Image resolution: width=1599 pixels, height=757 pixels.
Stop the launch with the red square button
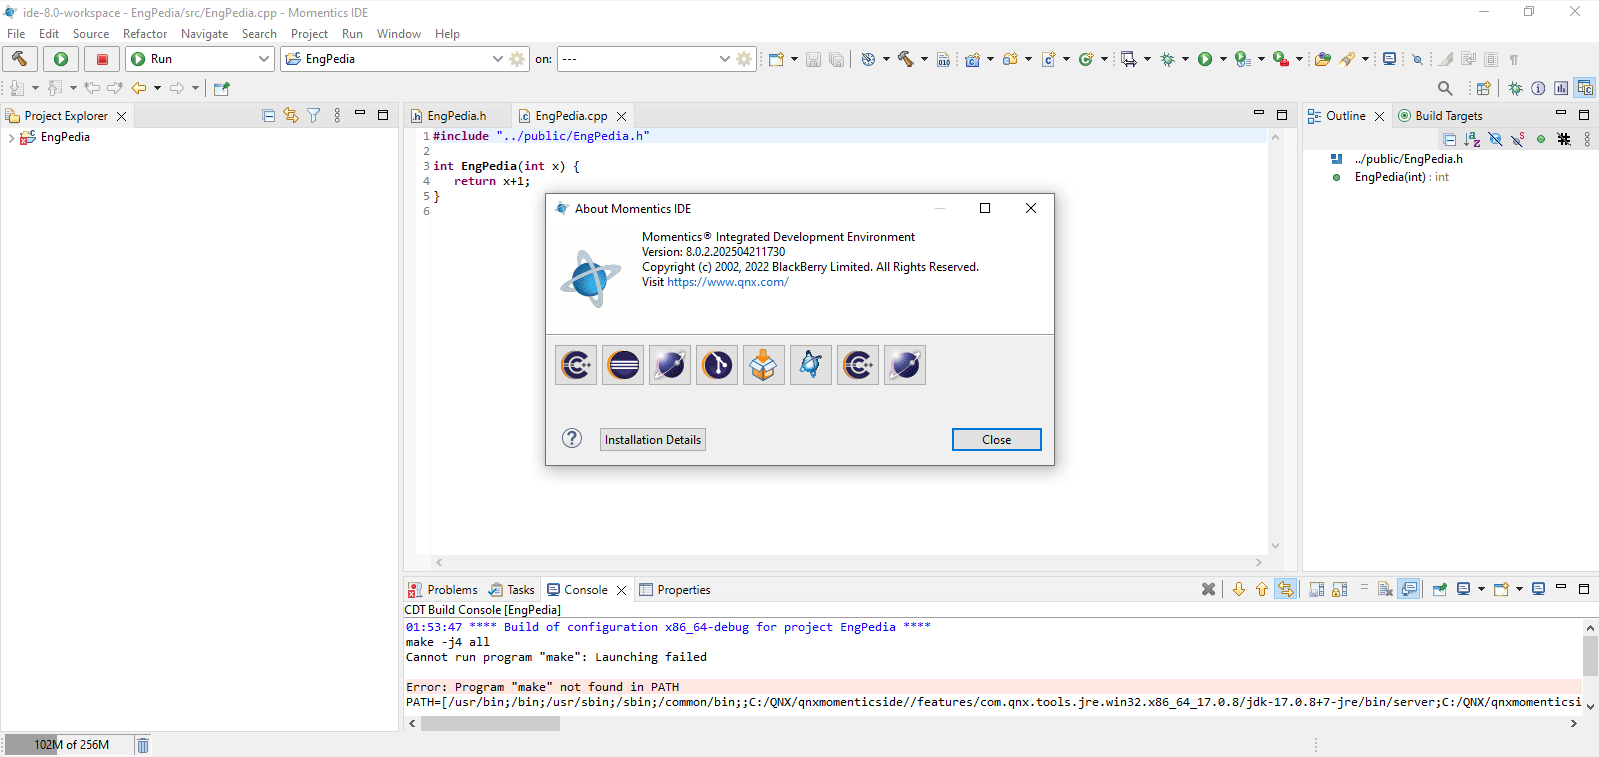[102, 59]
